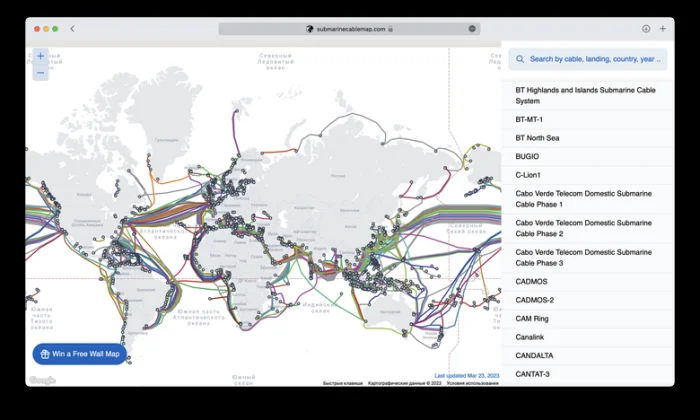Focus the cable search input field
700x420 pixels.
[x=588, y=59]
